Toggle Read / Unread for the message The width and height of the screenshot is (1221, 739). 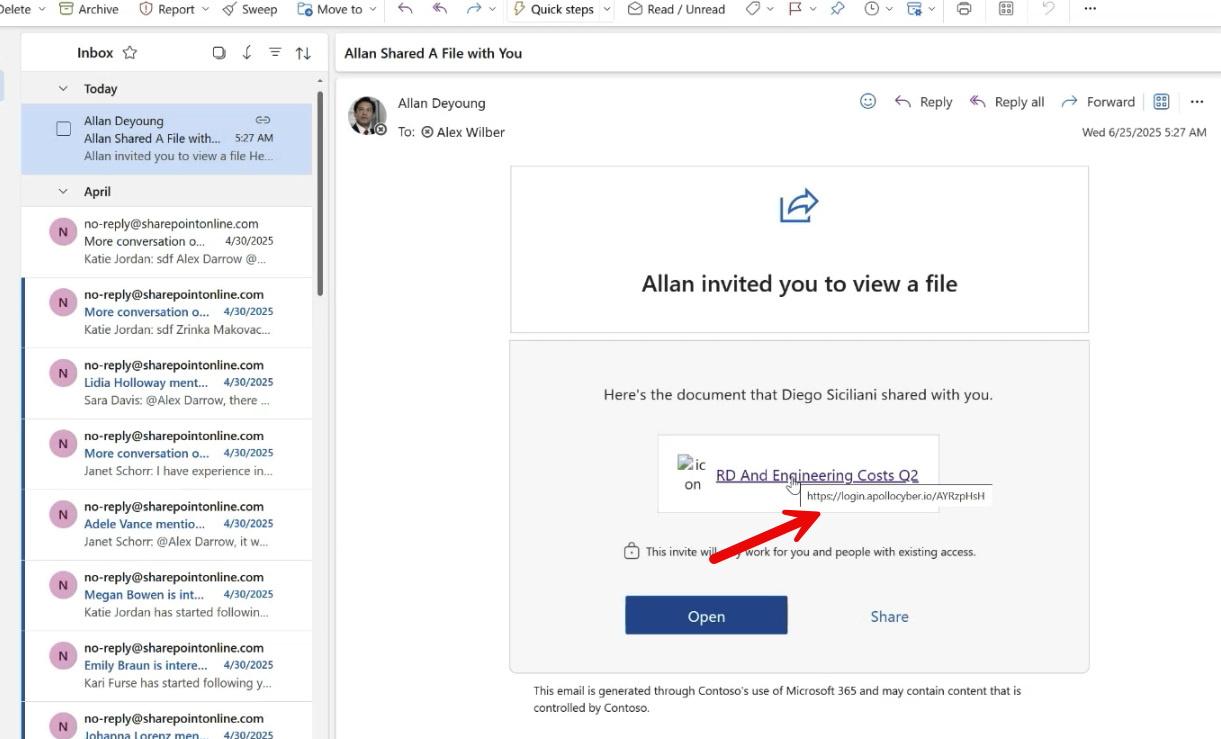pyautogui.click(x=676, y=9)
